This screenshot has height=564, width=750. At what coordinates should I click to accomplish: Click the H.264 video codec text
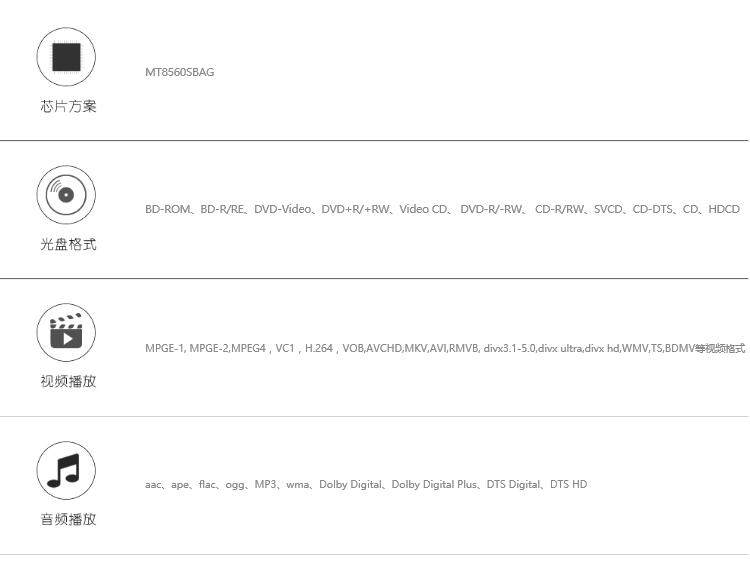point(319,348)
